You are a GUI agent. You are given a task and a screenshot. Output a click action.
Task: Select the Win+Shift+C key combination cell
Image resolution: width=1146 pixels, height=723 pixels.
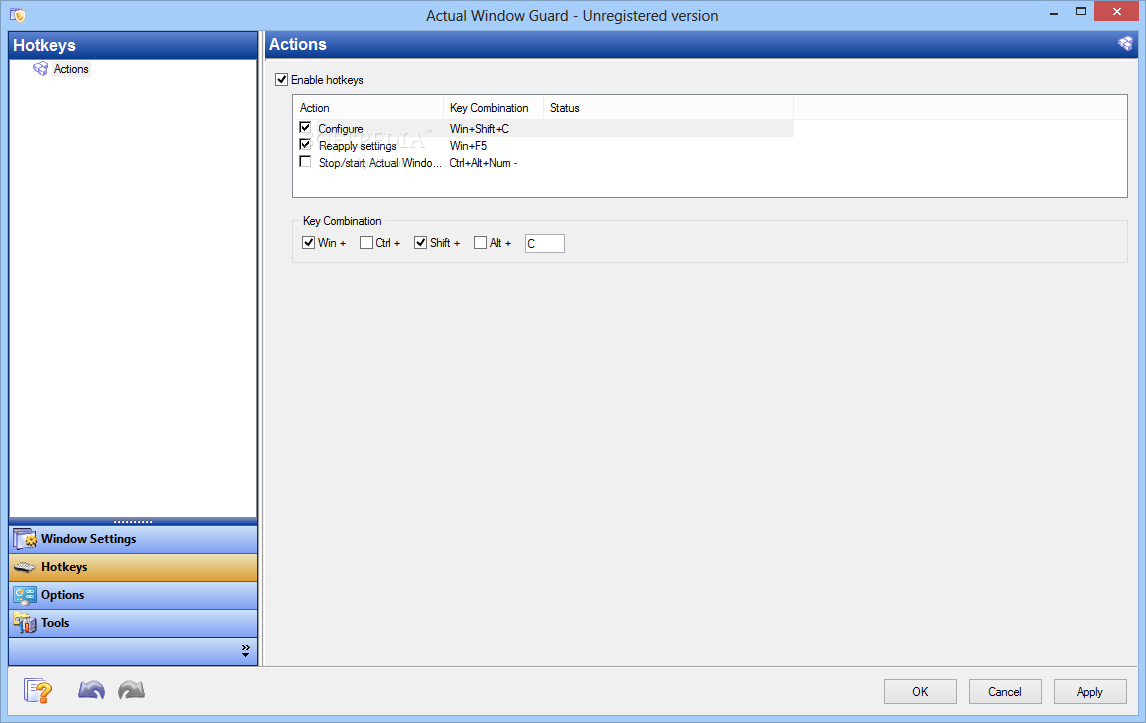point(479,129)
